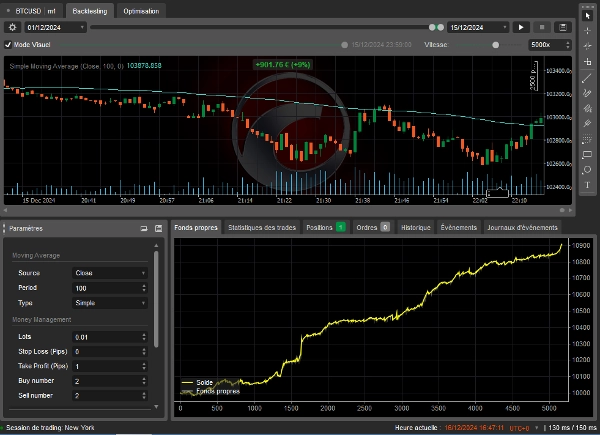This screenshot has width=600, height=435.
Task: Open the Ordres tab
Action: coord(373,228)
